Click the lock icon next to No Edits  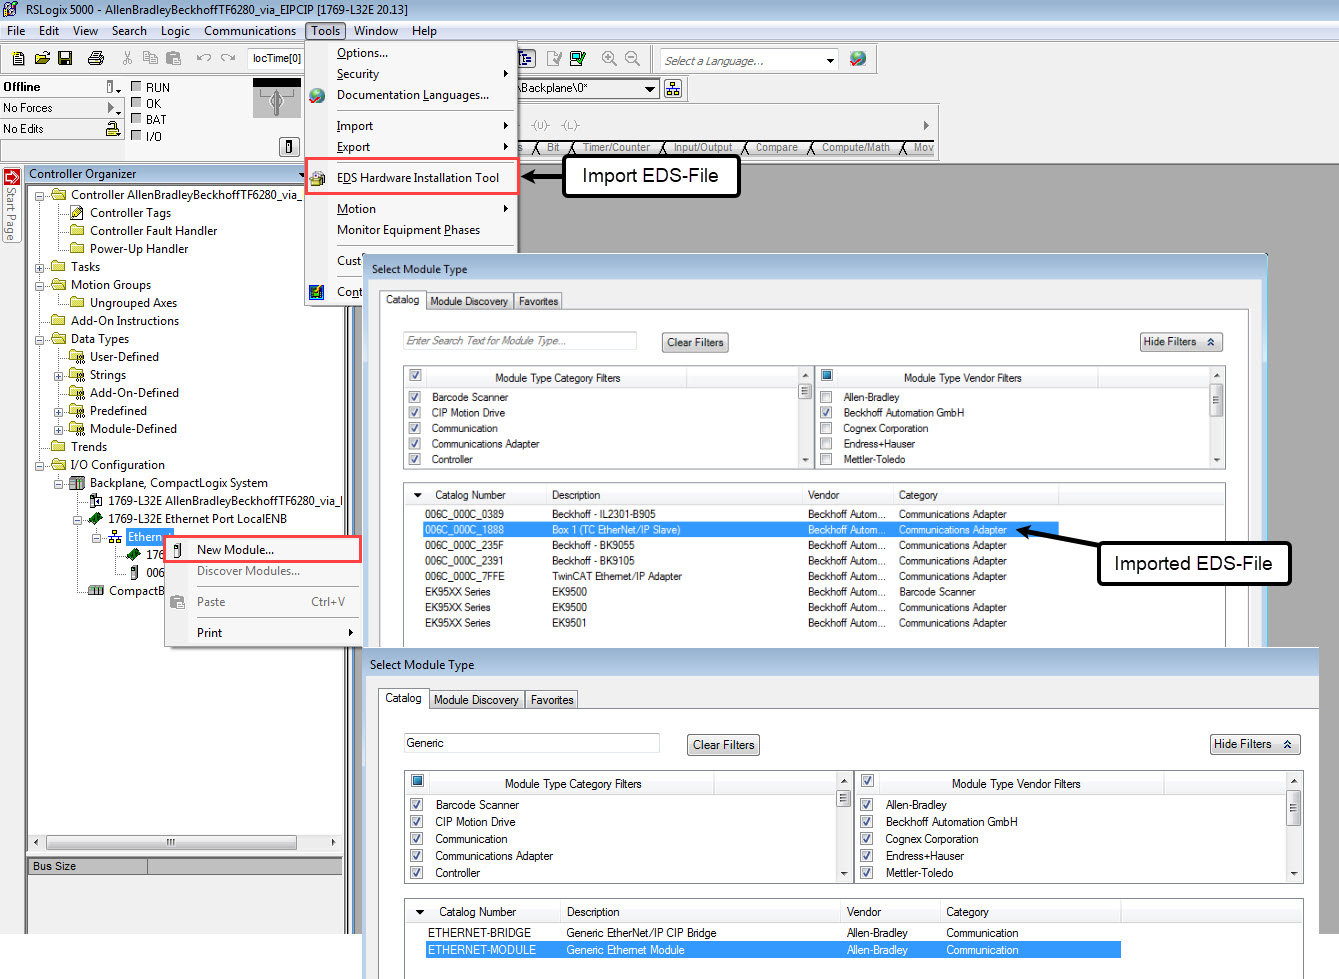click(113, 129)
